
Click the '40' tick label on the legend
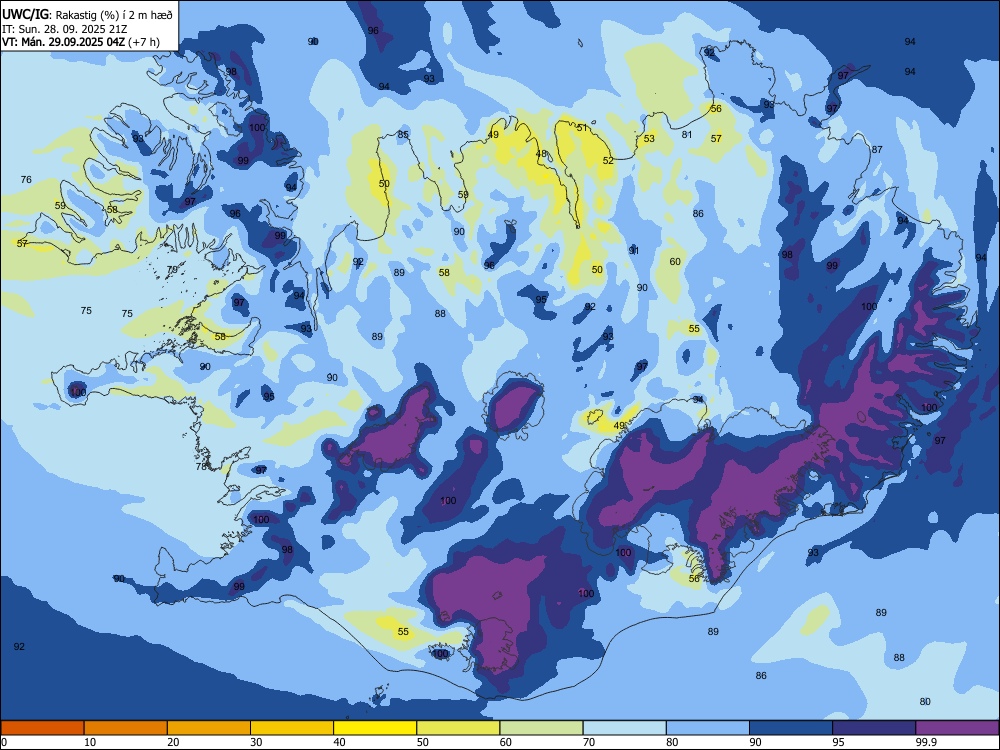[x=339, y=742]
